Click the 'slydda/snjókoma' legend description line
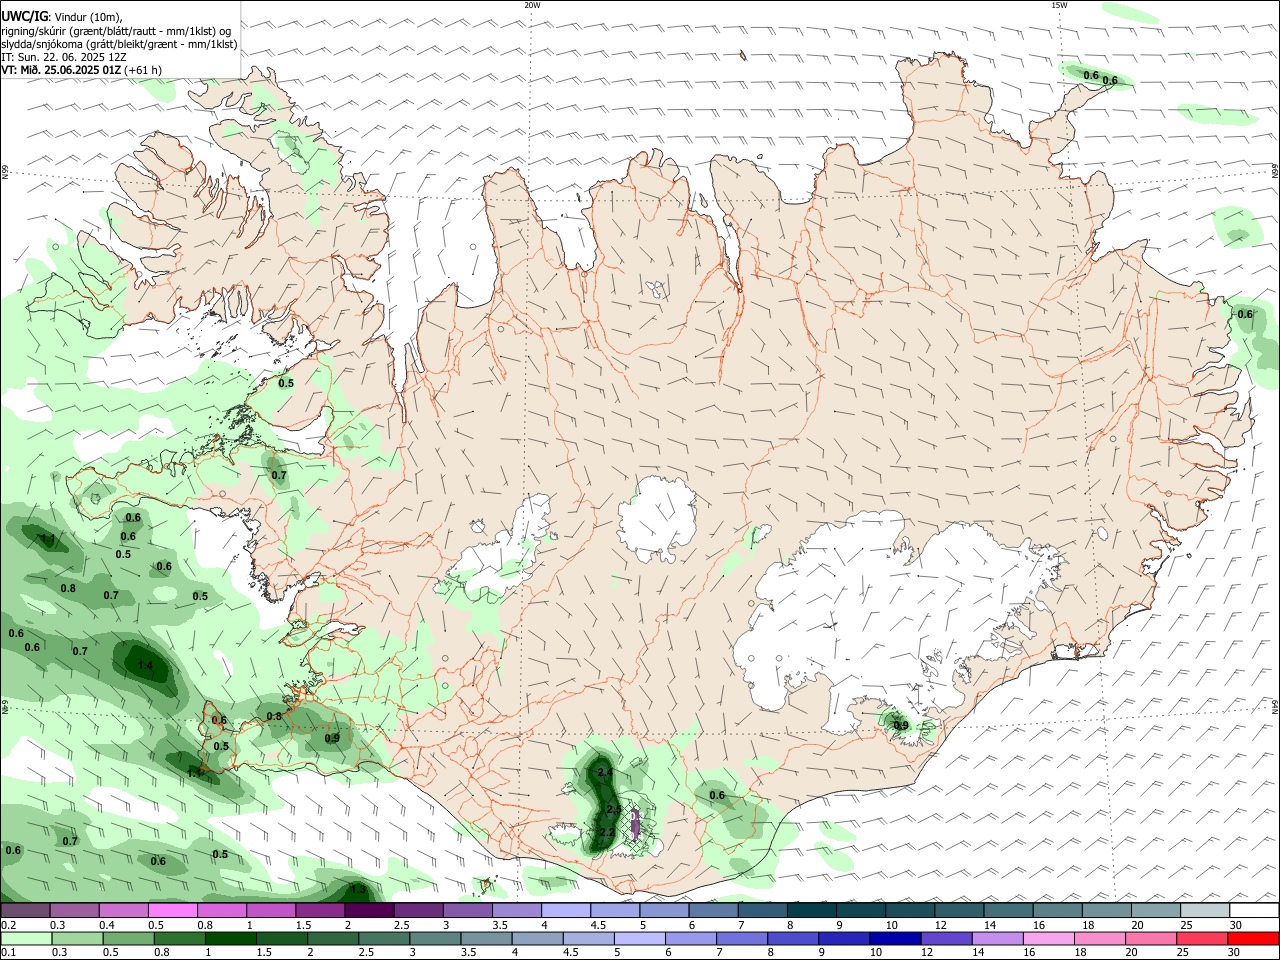The width and height of the screenshot is (1280, 960). coord(119,44)
